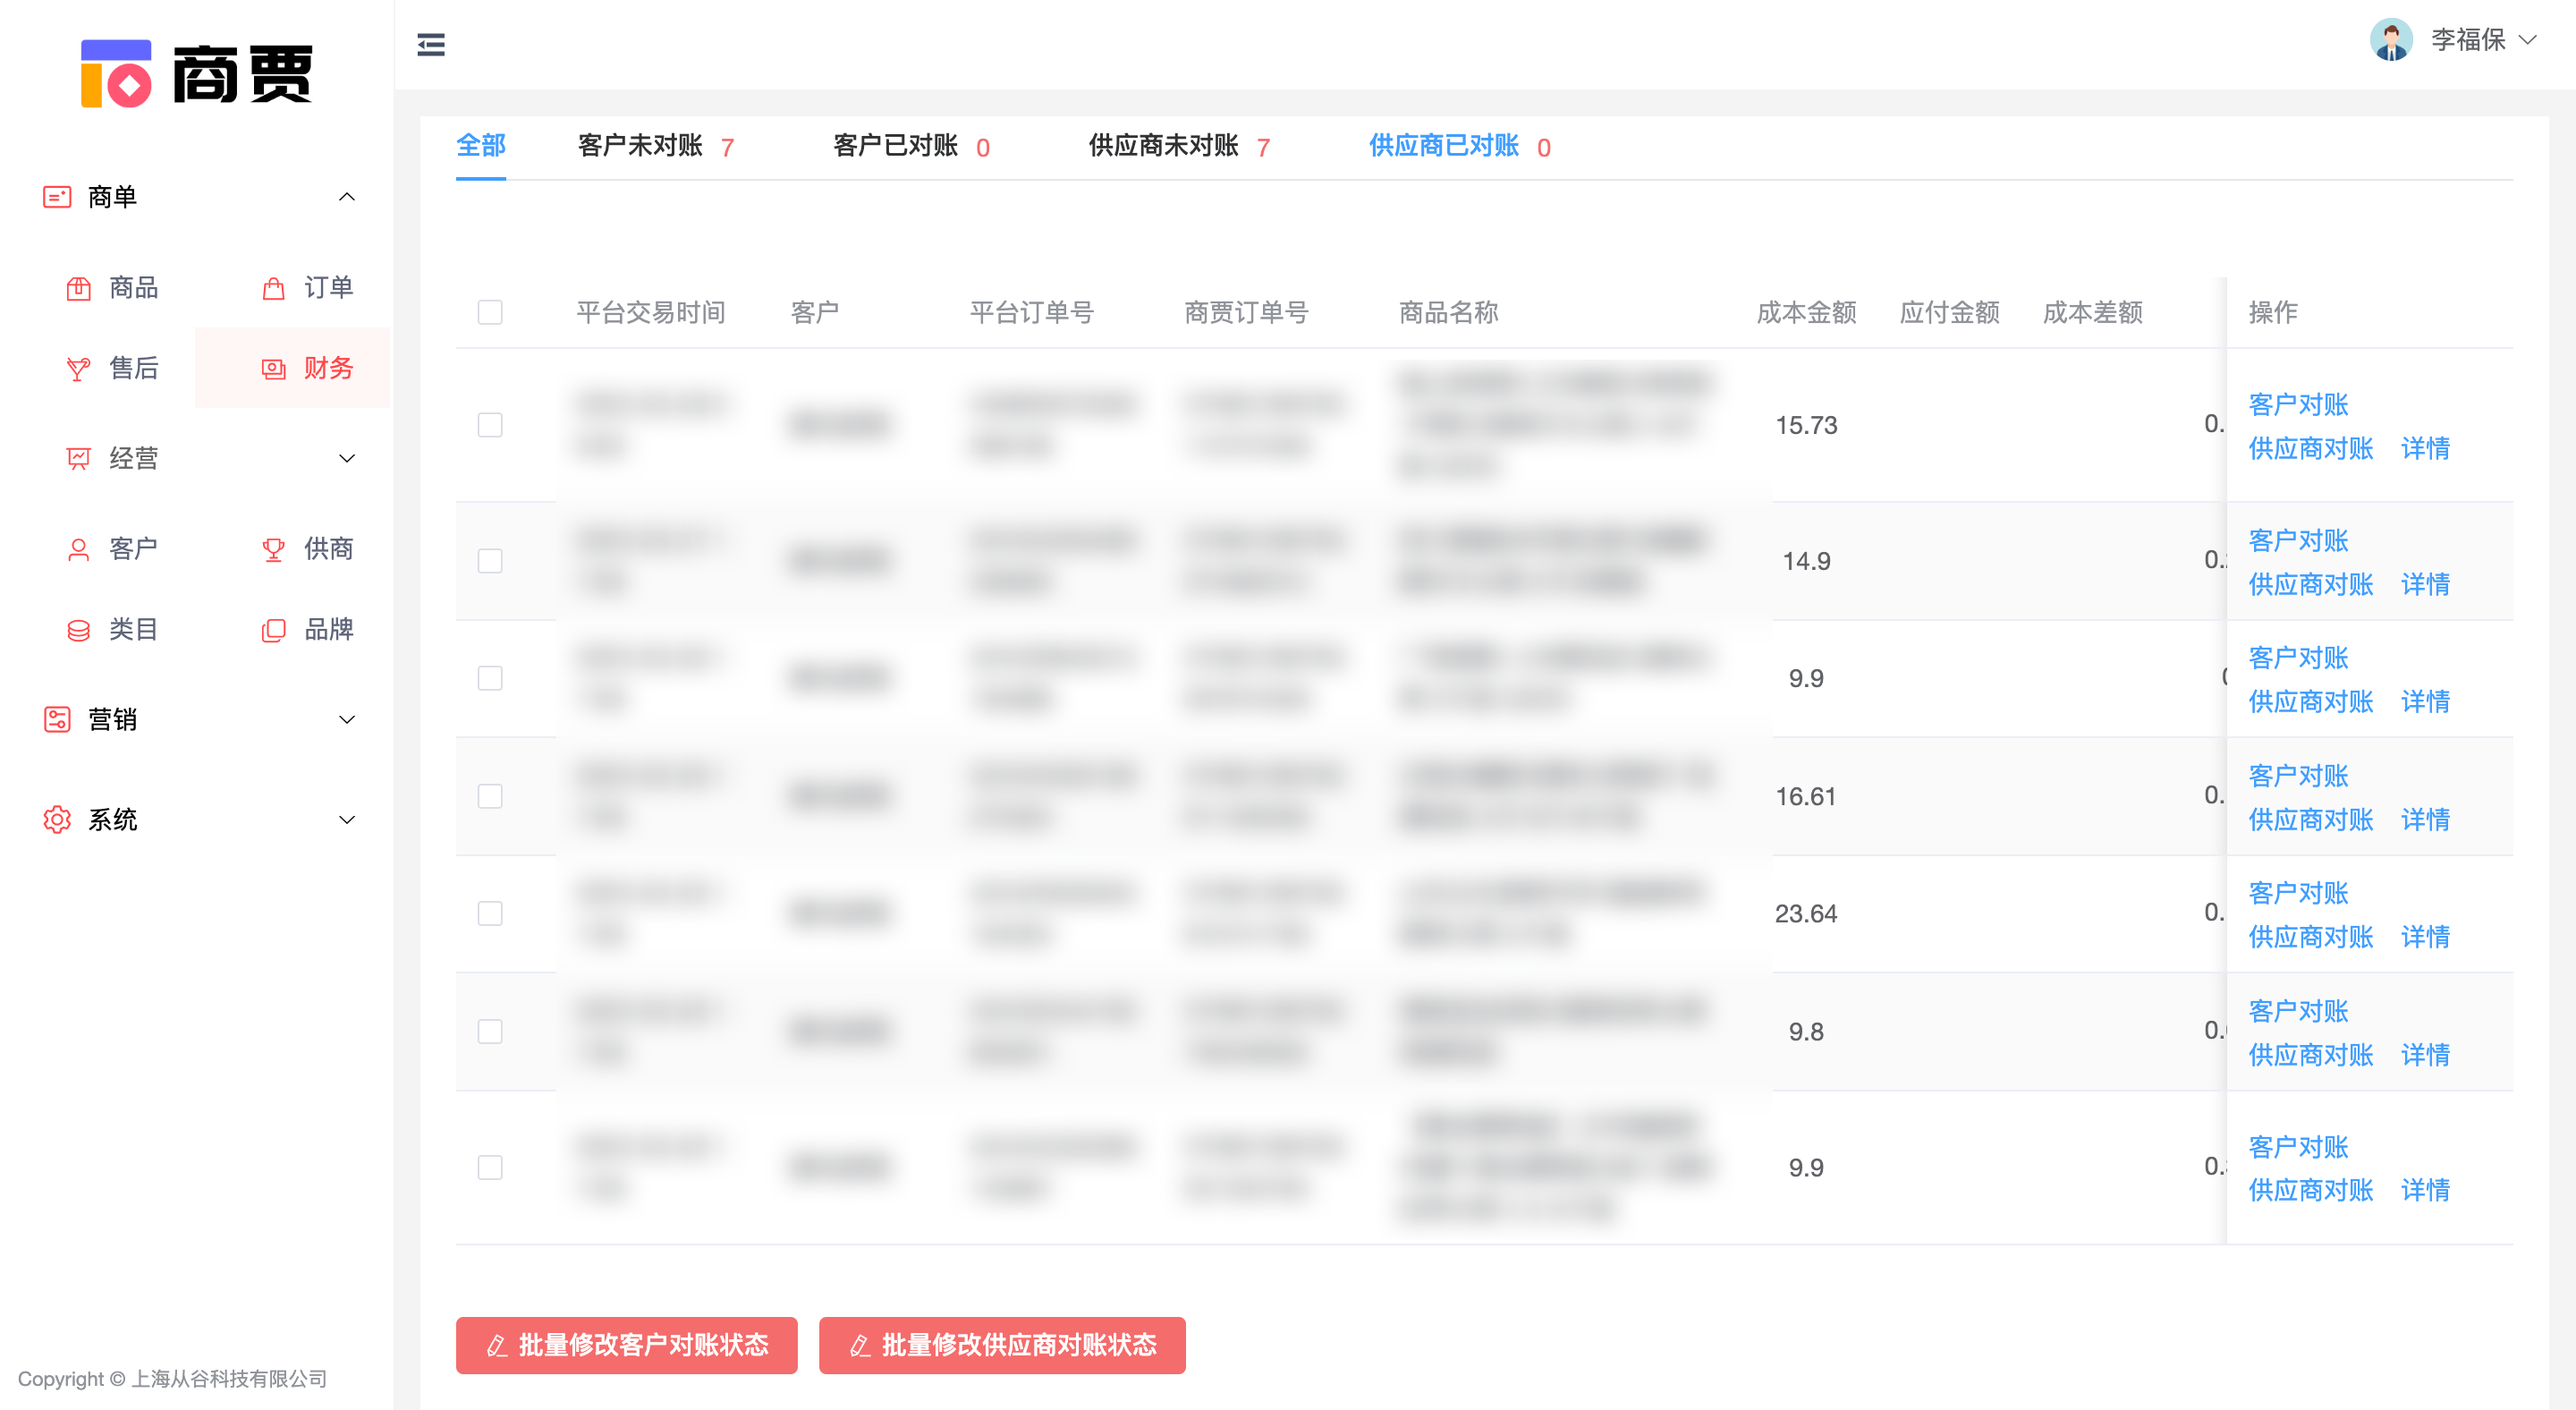The height and width of the screenshot is (1410, 2576).
Task: Click the 李福保 user avatar
Action: 2390,40
